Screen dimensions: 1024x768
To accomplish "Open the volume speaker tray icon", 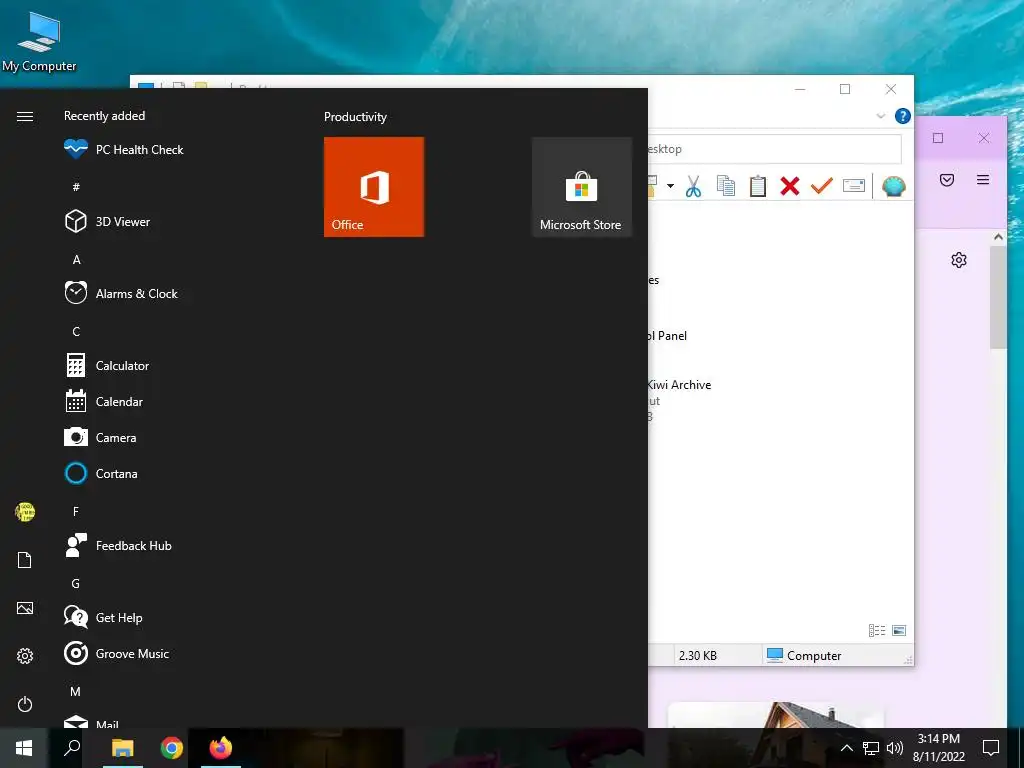I will click(895, 748).
